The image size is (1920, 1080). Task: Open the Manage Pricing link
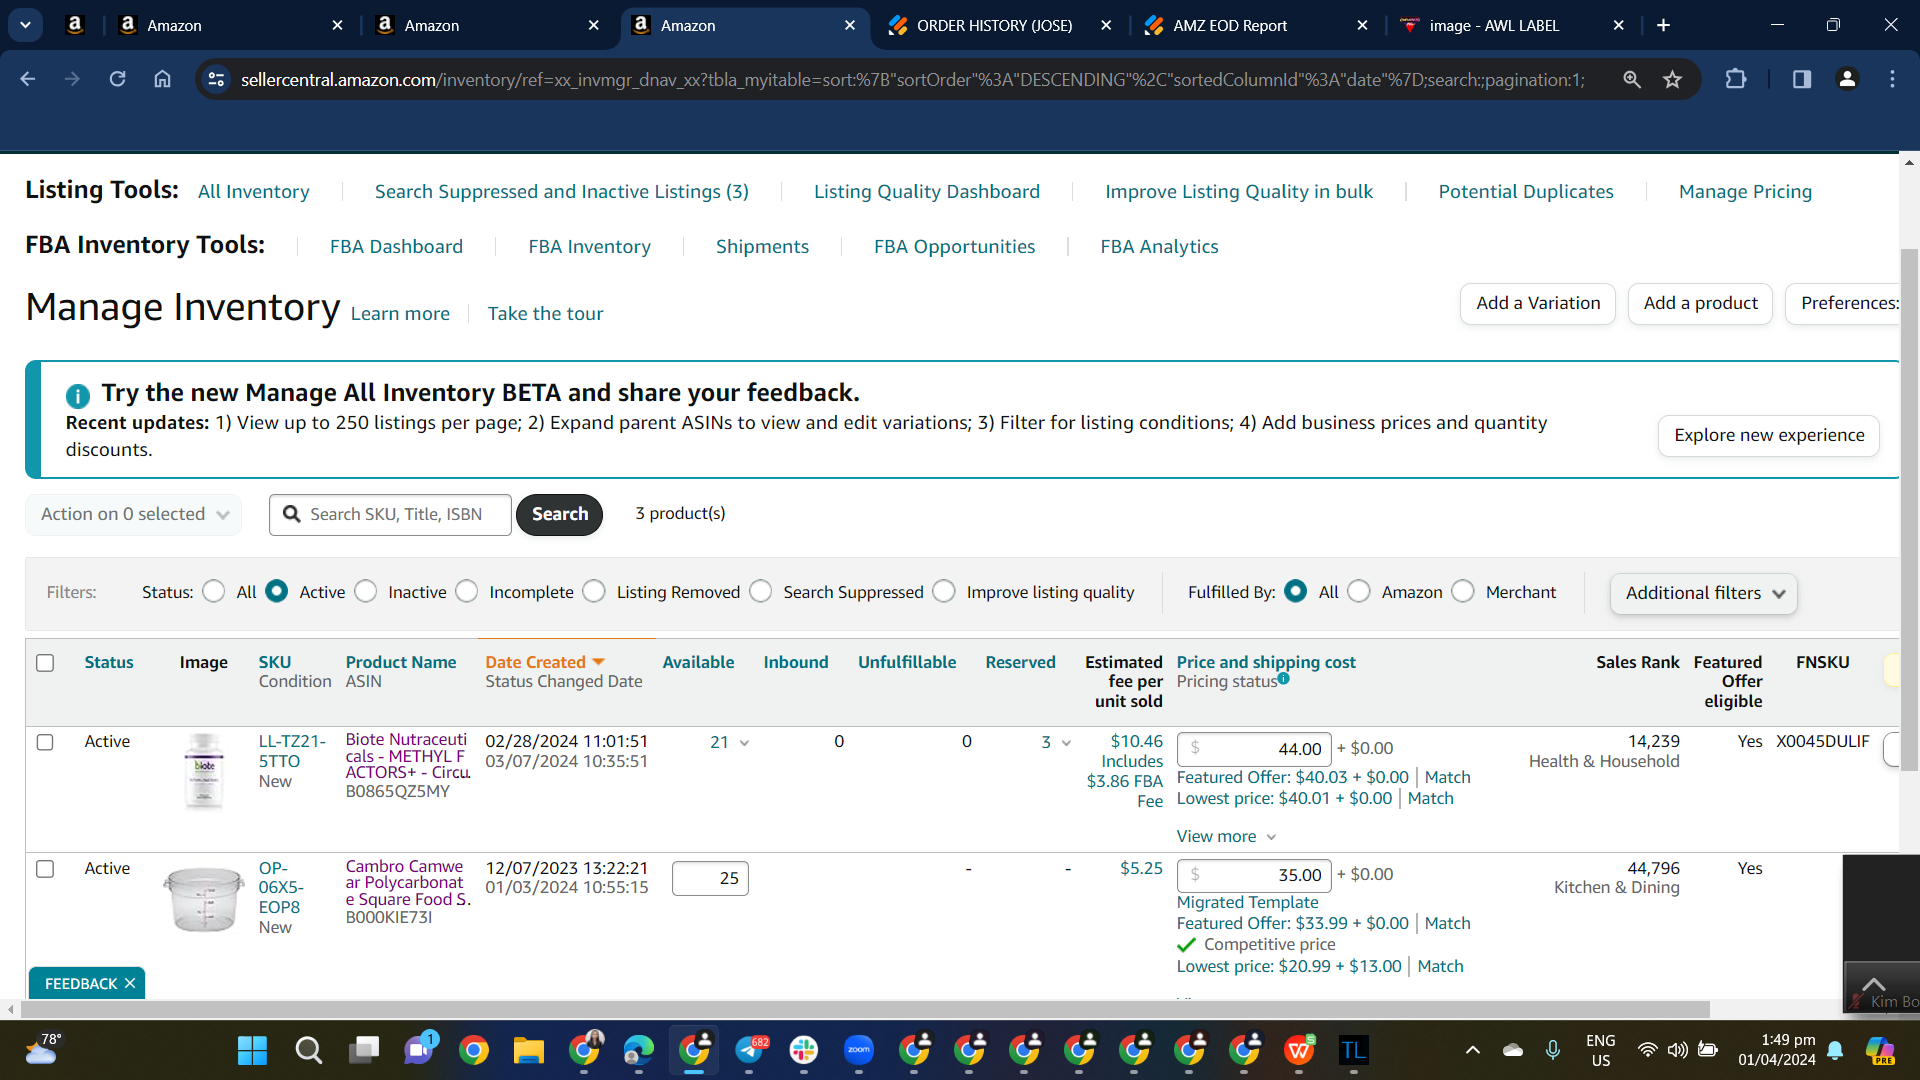pos(1745,192)
